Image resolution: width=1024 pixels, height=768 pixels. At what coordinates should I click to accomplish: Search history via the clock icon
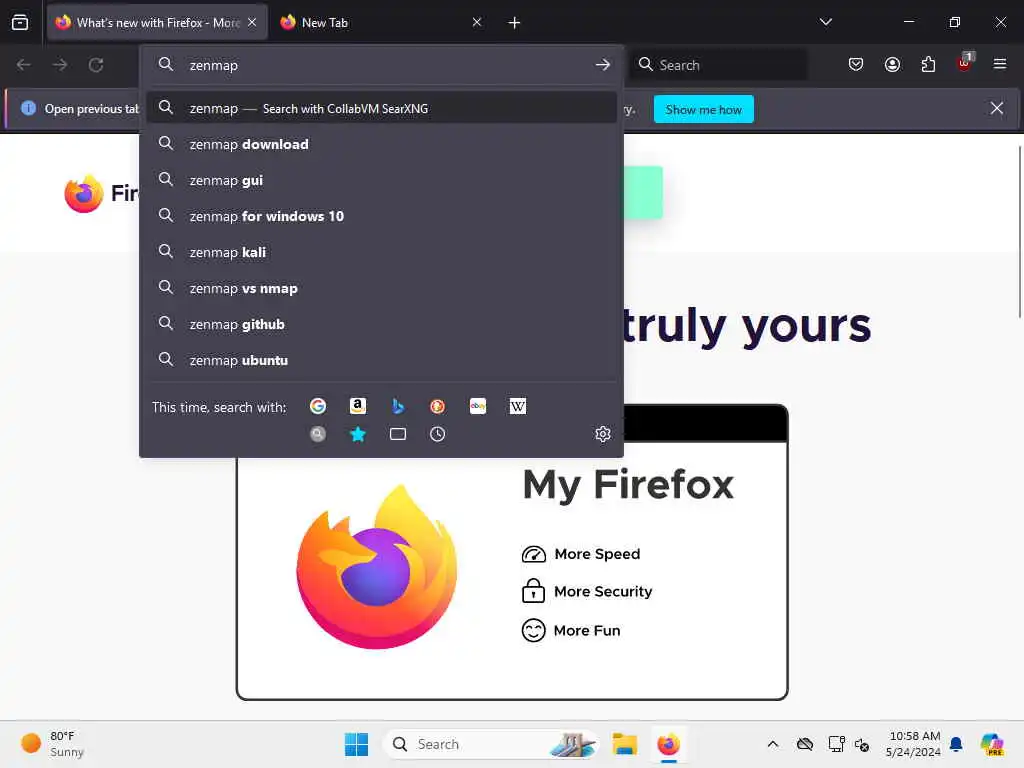point(438,434)
